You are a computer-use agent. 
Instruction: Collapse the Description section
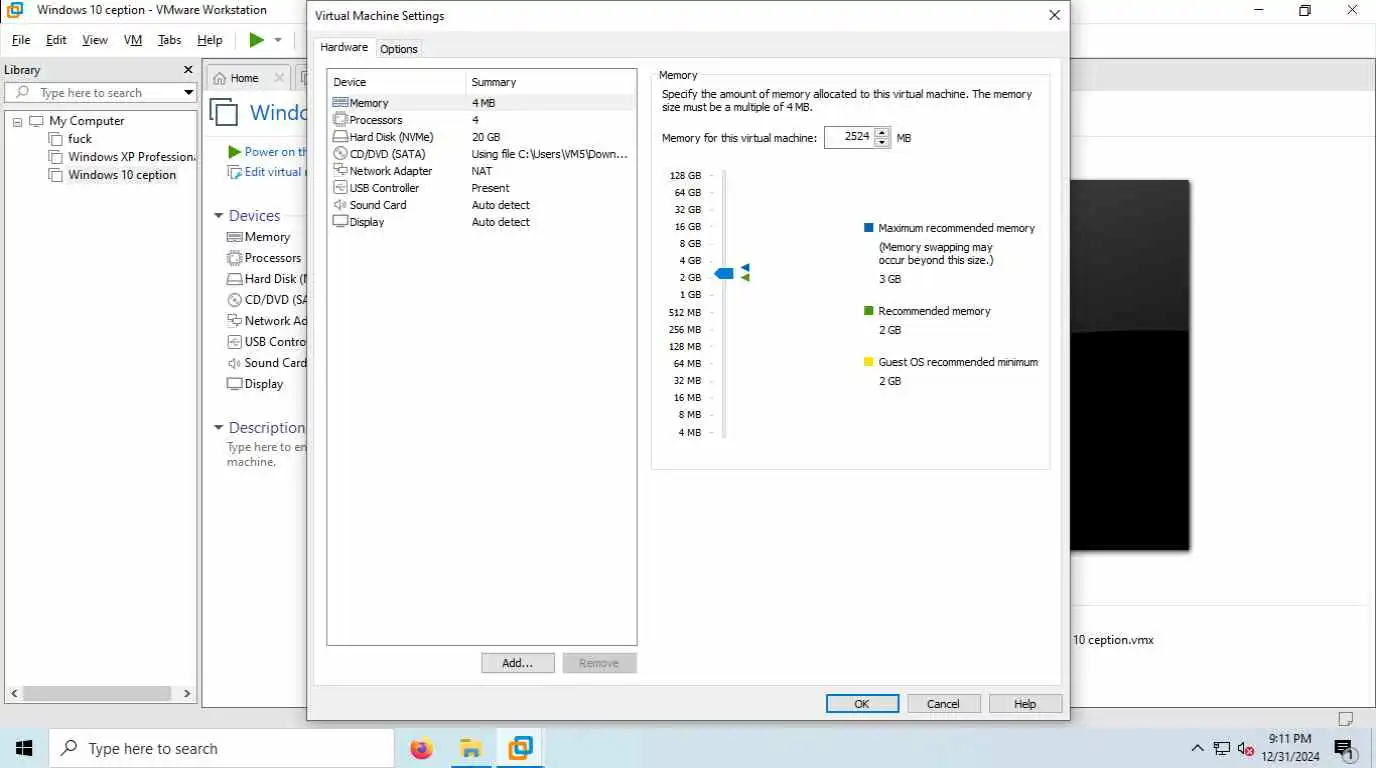(x=219, y=428)
